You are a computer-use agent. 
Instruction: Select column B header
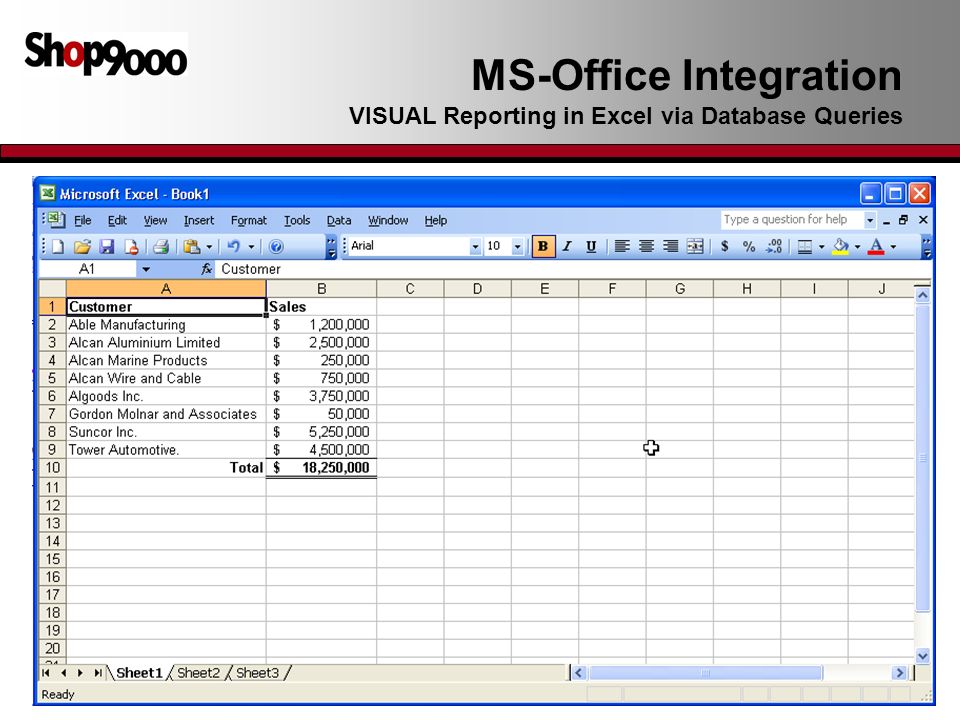point(321,289)
